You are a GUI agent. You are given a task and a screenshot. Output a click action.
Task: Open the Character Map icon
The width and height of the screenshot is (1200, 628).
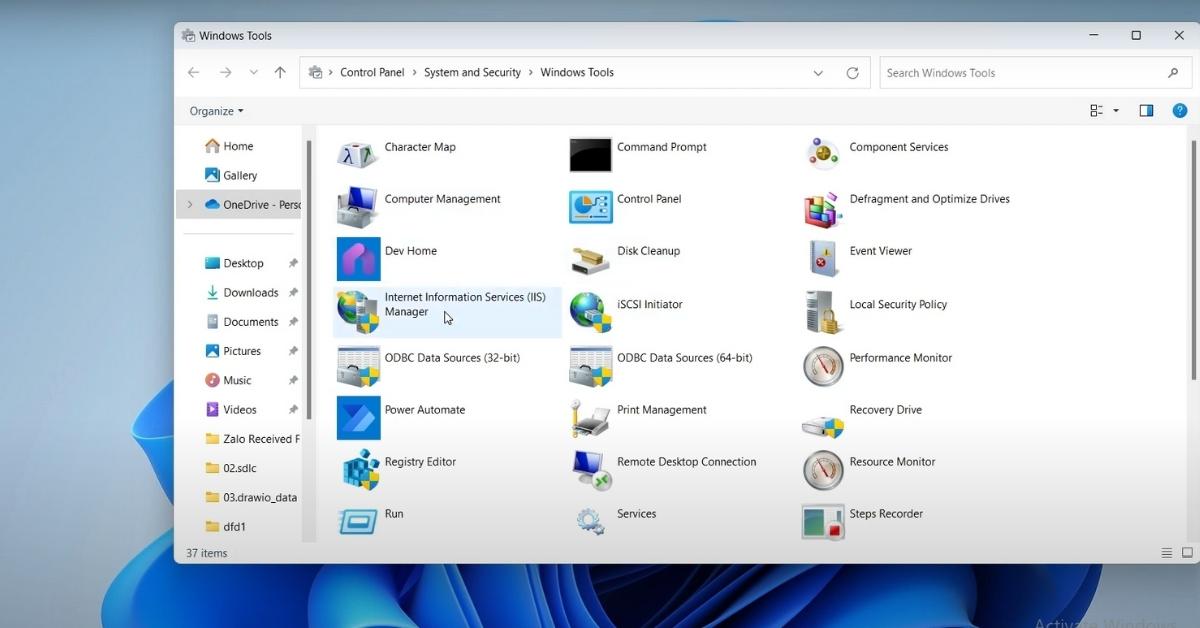357,154
